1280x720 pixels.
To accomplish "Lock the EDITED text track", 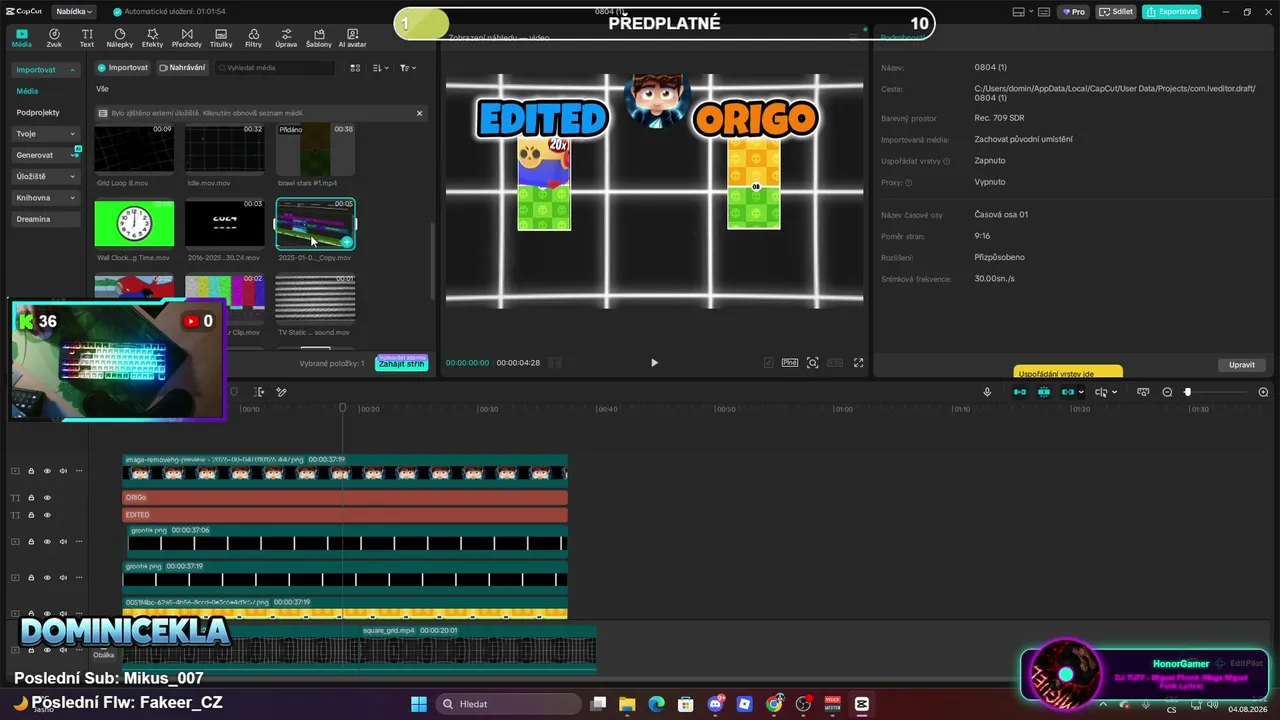I will coord(31,515).
